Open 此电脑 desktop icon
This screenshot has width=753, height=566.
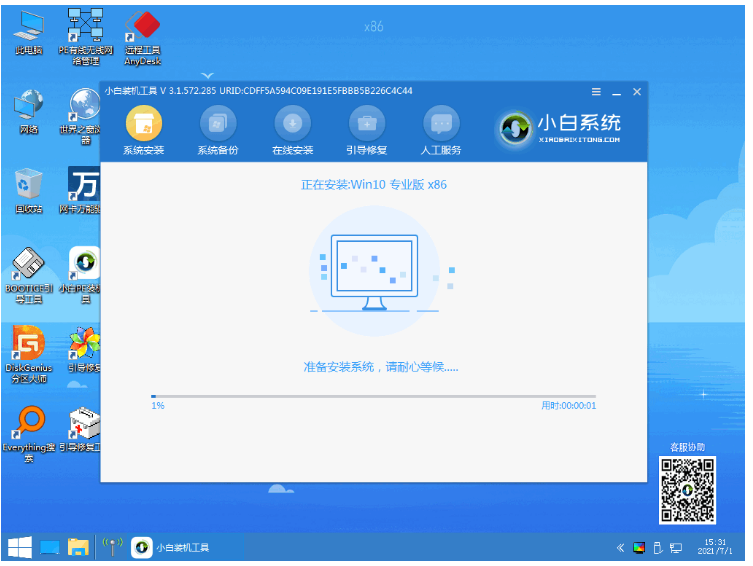coord(28,28)
